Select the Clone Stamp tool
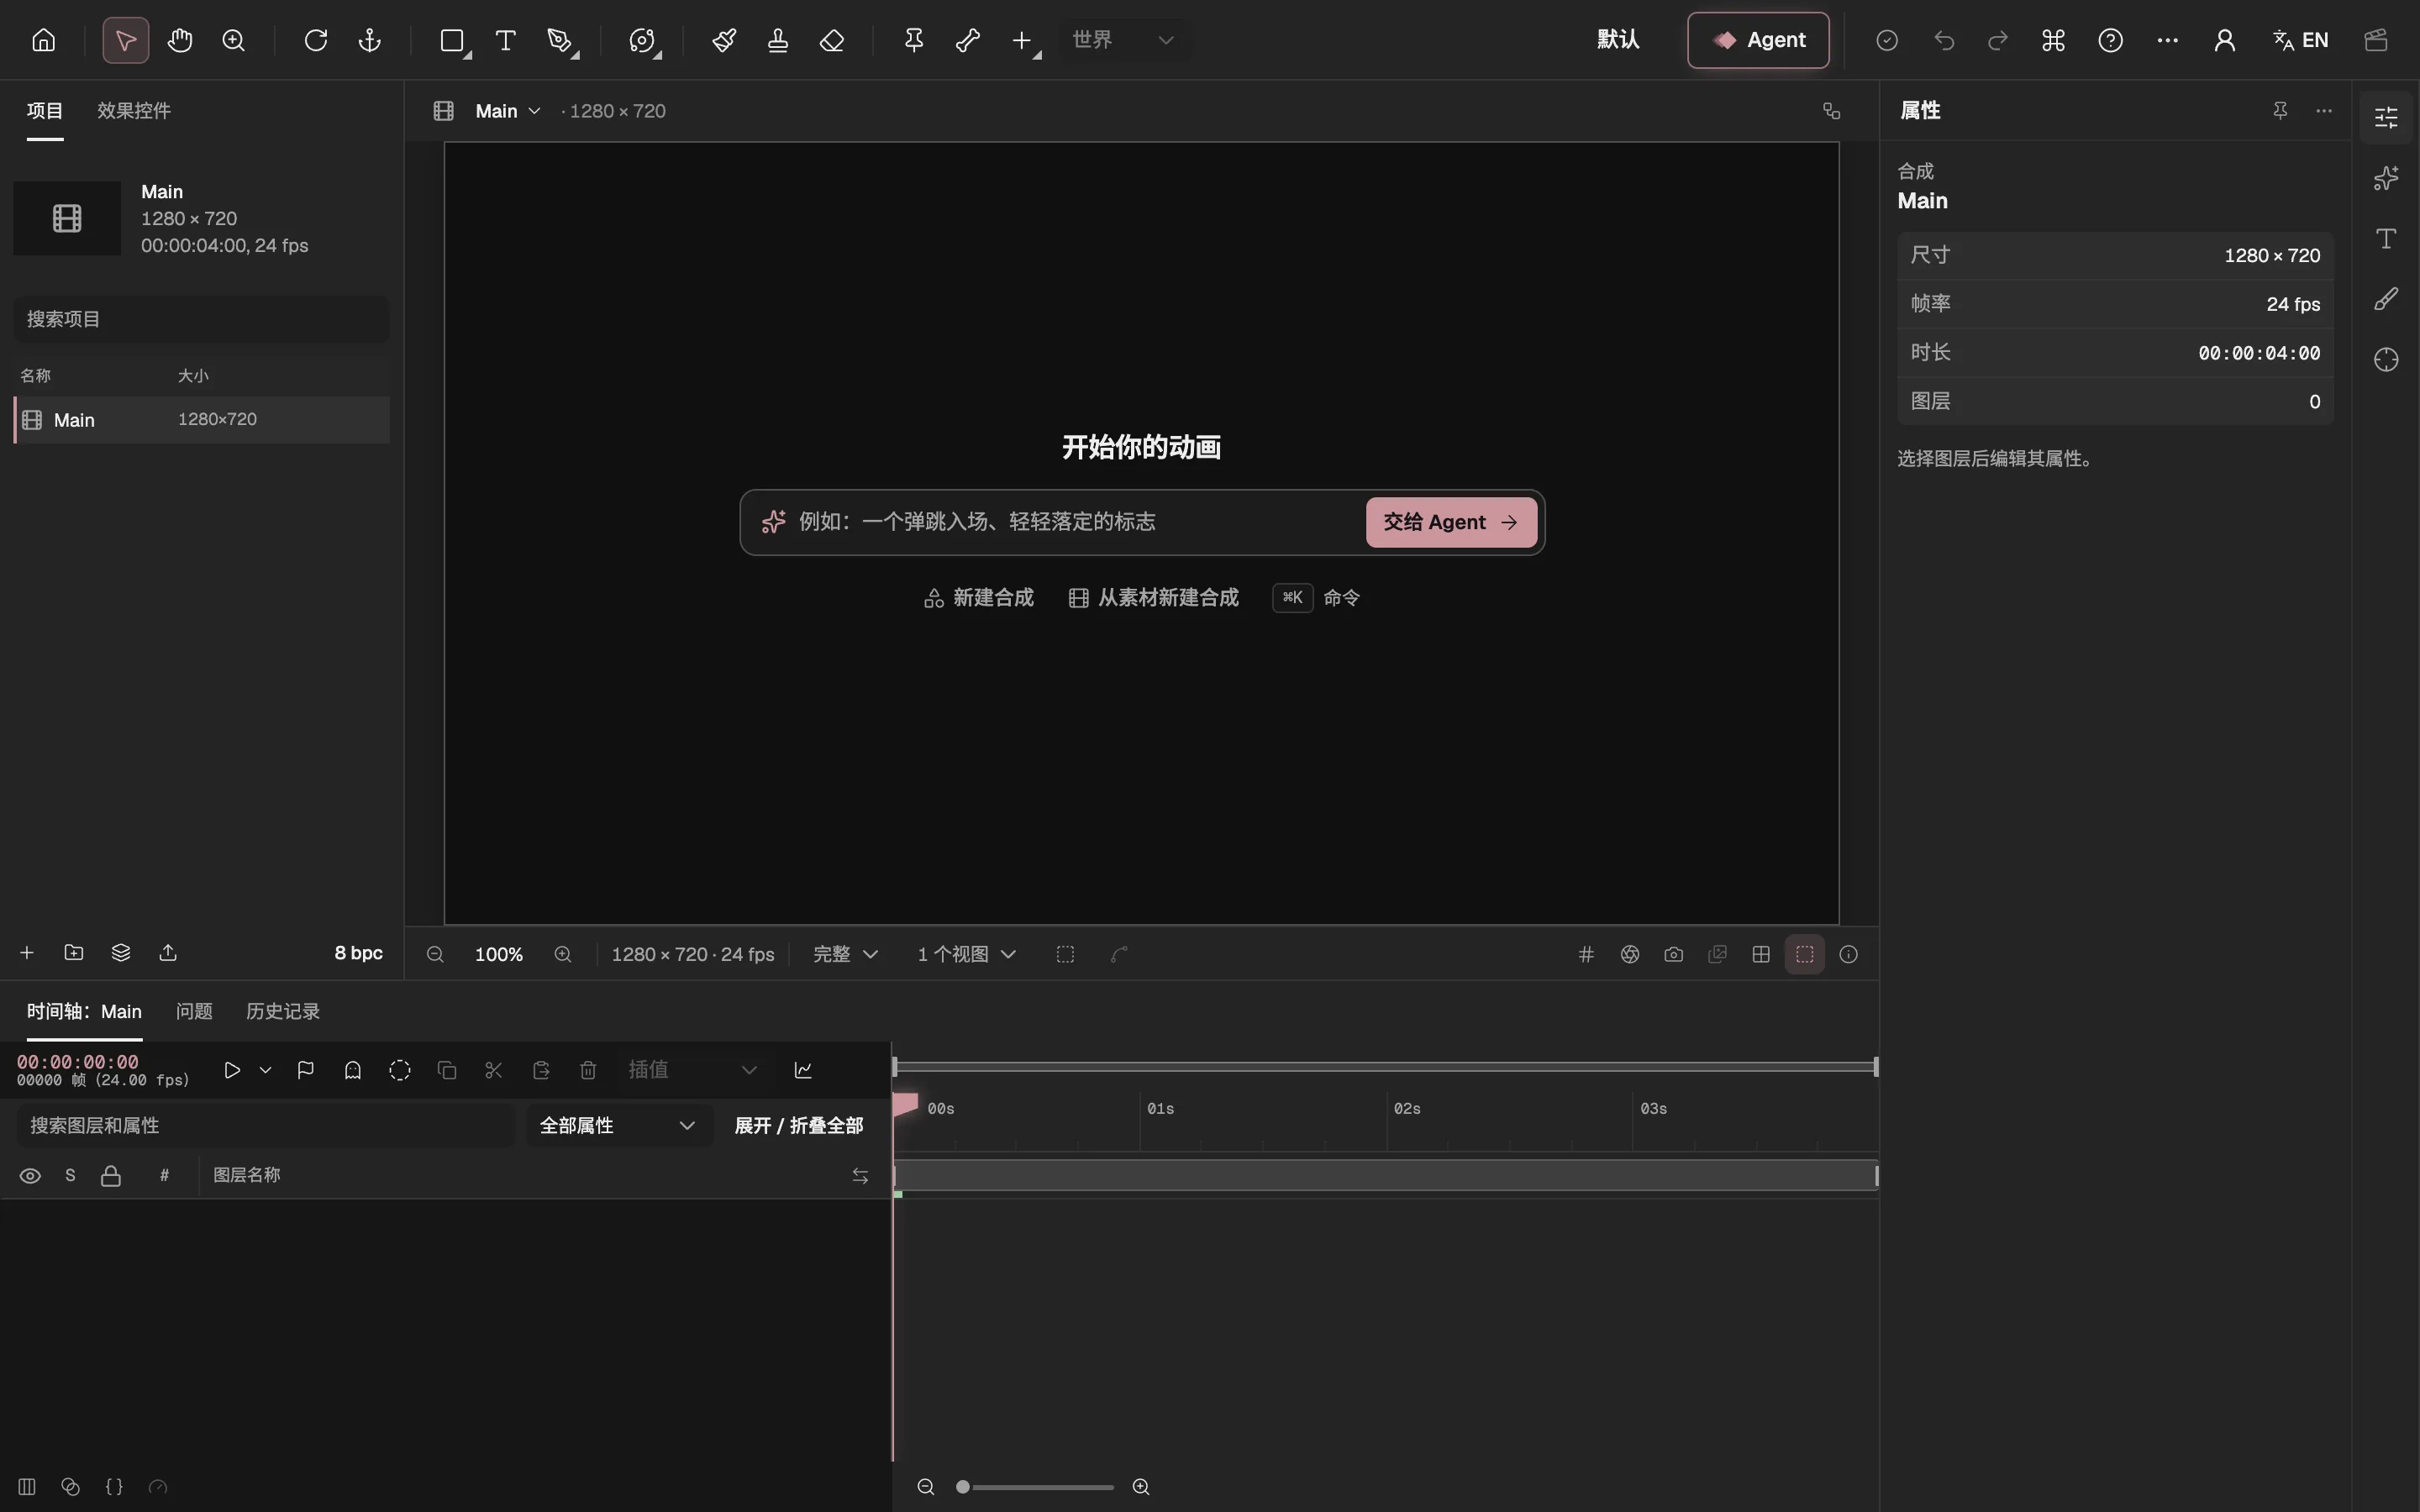The image size is (2420, 1512). [x=778, y=40]
